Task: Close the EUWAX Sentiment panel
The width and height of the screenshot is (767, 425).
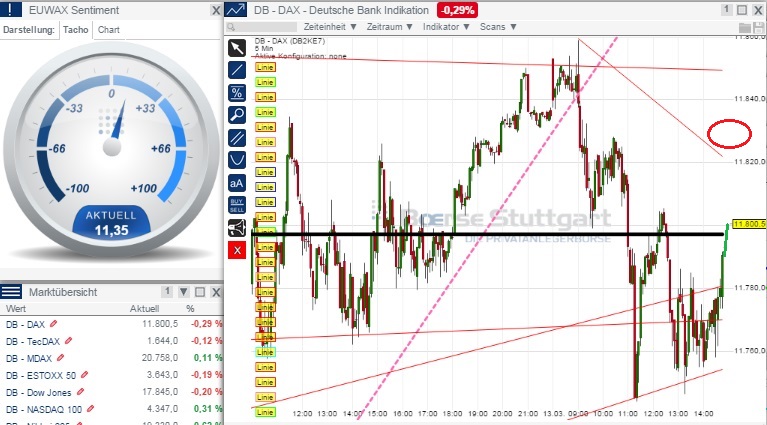Action: [216, 10]
